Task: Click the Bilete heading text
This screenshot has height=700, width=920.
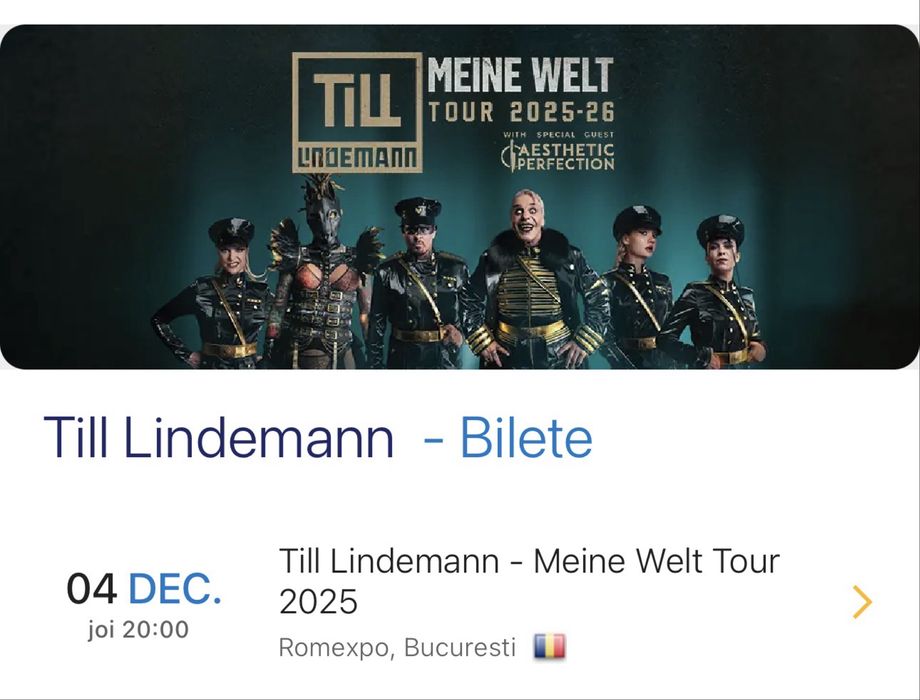Action: [526, 438]
